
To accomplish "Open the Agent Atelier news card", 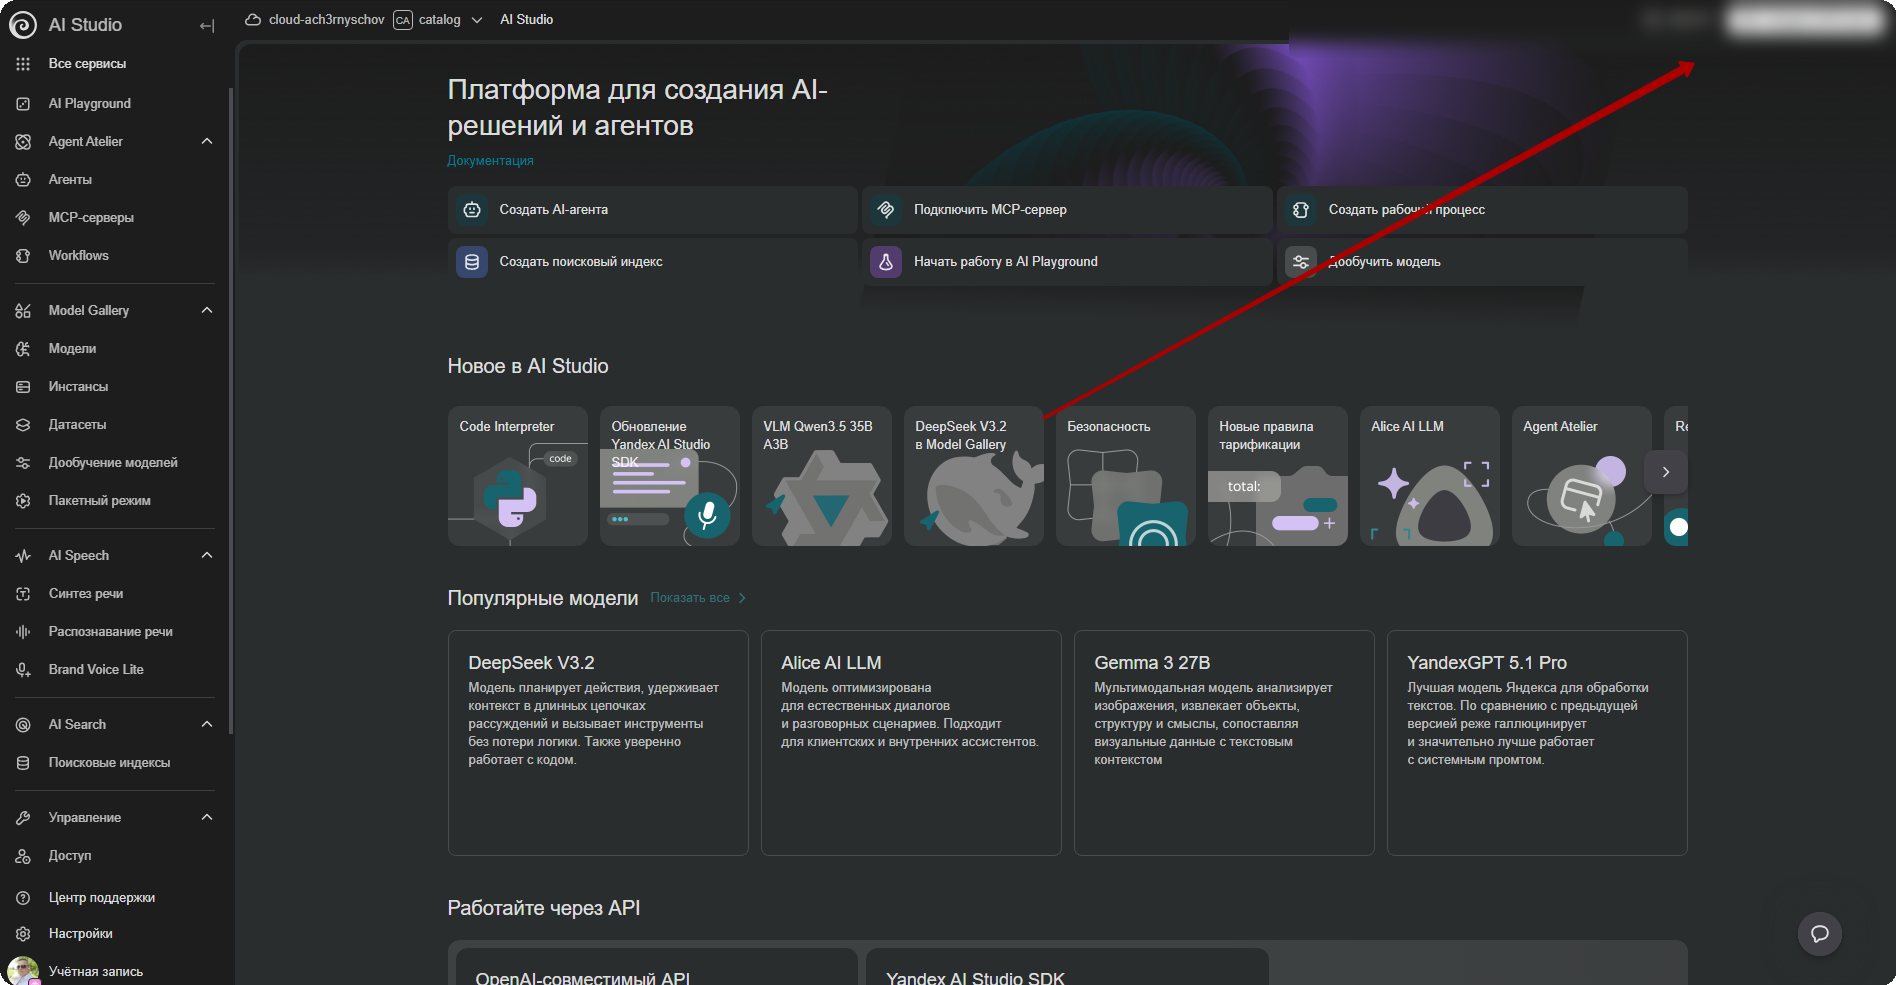I will click(x=1582, y=476).
